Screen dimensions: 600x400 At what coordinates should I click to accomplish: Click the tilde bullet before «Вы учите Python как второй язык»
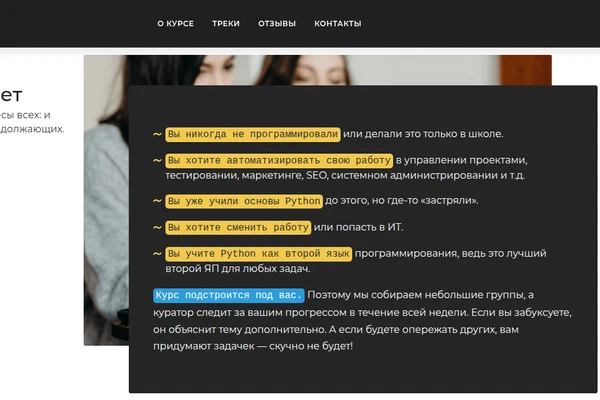click(x=157, y=254)
